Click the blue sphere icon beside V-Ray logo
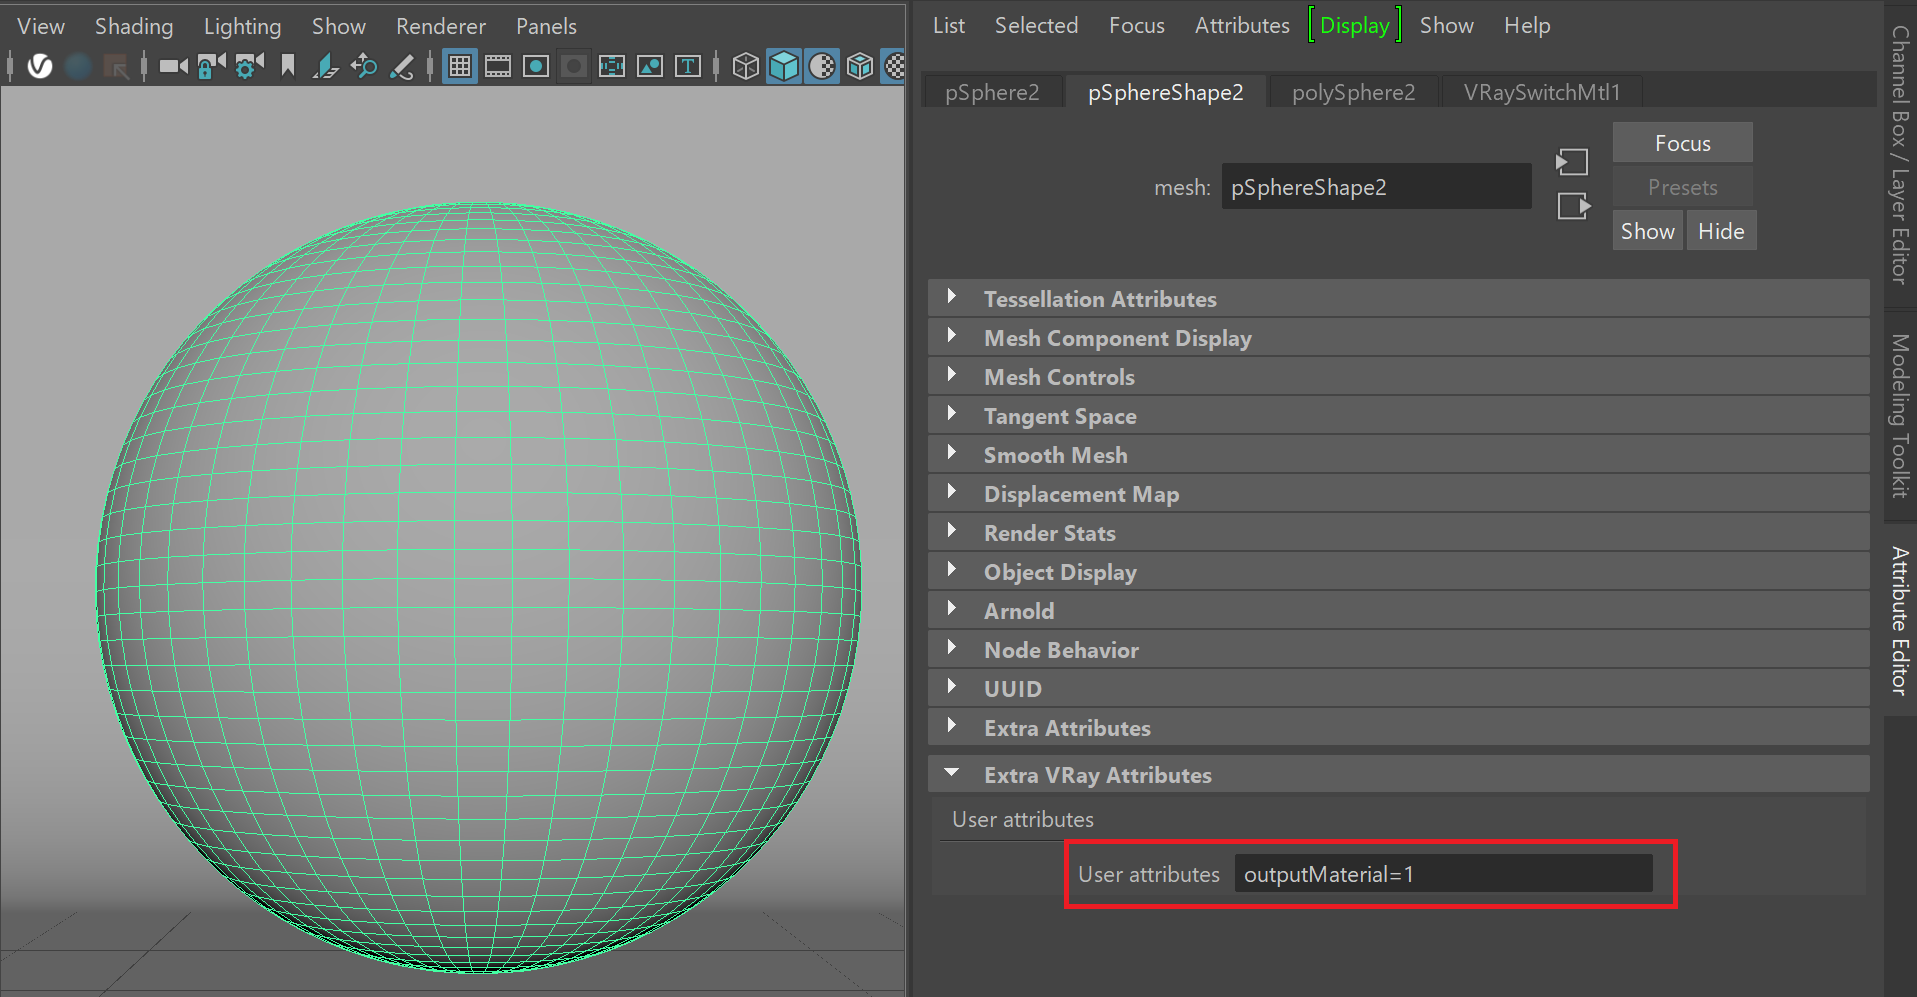1917x997 pixels. [x=78, y=66]
